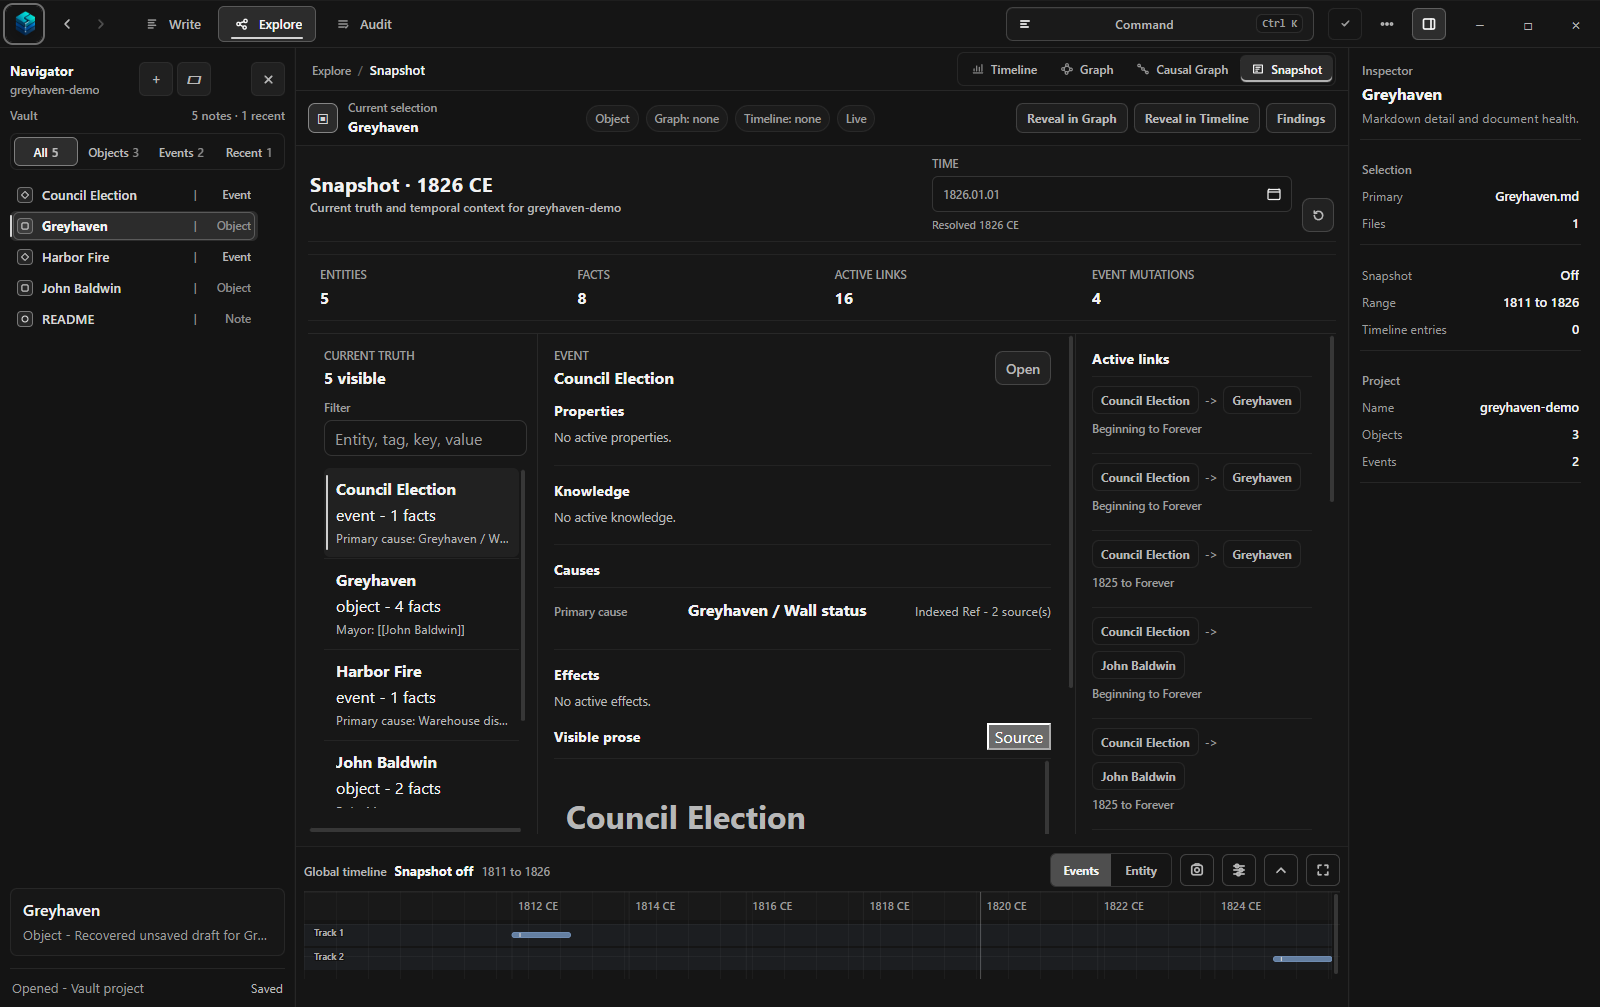The height and width of the screenshot is (1007, 1600).
Task: Click the Explore breadcrumb link
Action: [x=331, y=70]
